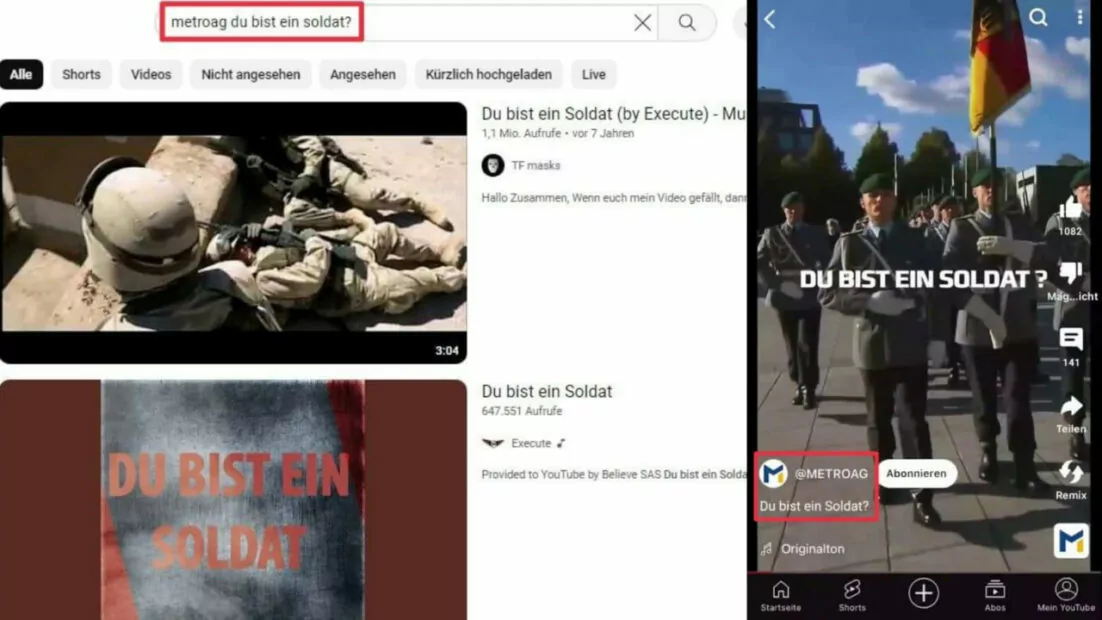The image size is (1102, 620).
Task: Subscribe with the Abonnieren button
Action: pos(916,474)
